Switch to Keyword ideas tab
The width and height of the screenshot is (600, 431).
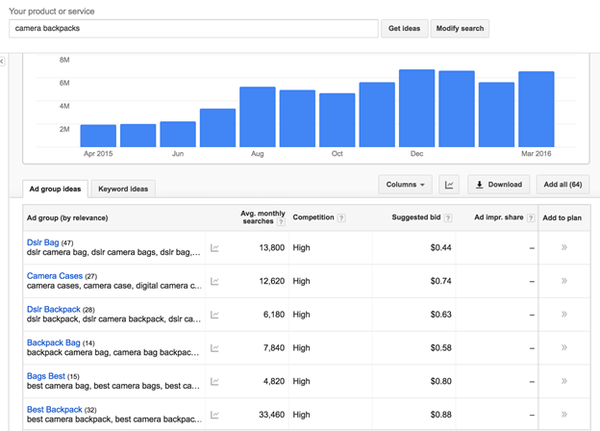click(x=125, y=188)
